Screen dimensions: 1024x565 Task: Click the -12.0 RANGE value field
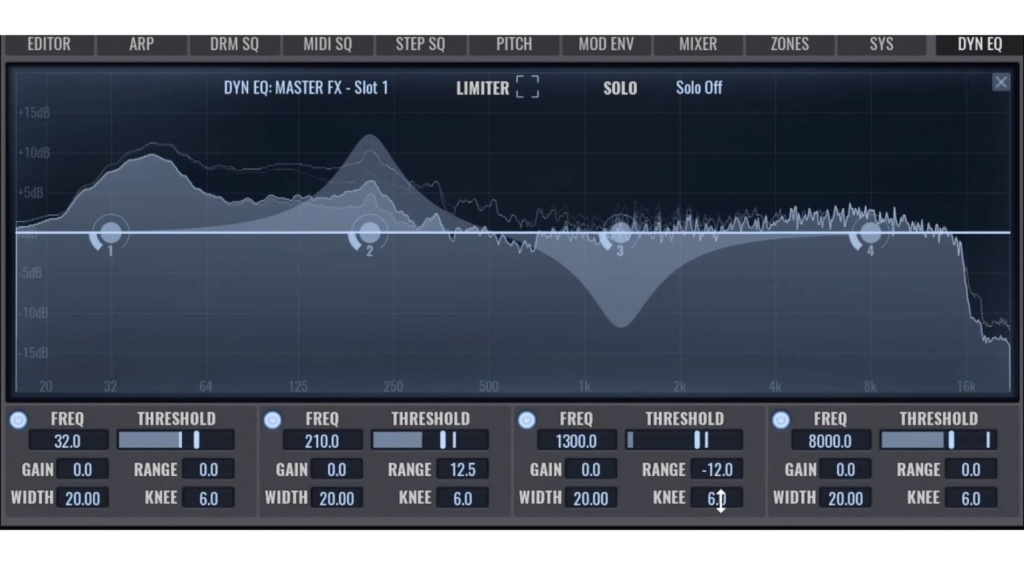pos(716,470)
